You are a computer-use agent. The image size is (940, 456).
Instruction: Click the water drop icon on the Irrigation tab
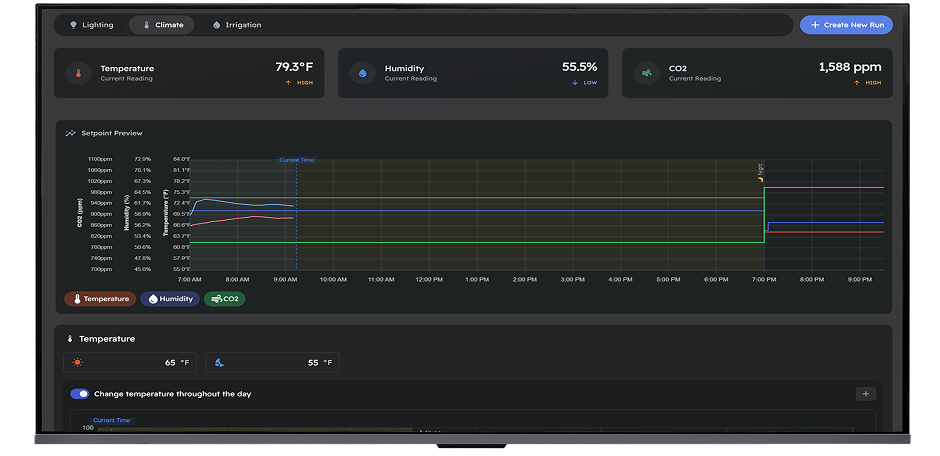pyautogui.click(x=216, y=25)
